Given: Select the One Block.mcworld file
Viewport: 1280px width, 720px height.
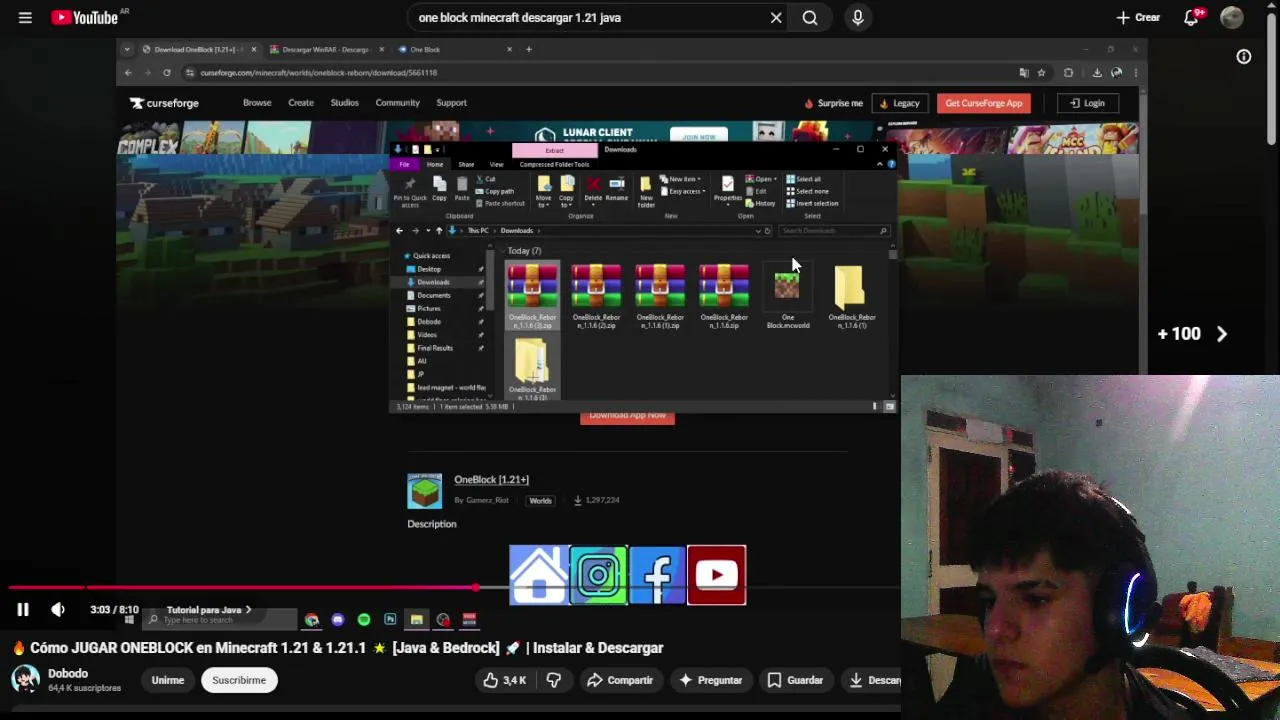Looking at the screenshot, I should tap(788, 297).
